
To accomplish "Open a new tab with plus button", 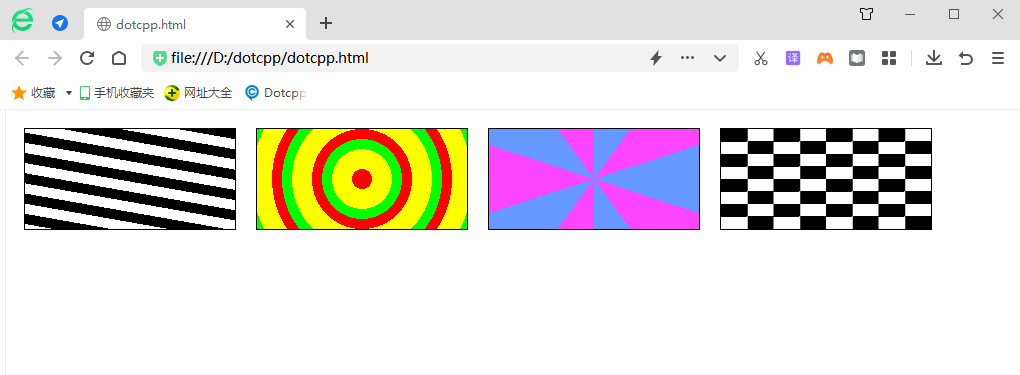I will (326, 23).
